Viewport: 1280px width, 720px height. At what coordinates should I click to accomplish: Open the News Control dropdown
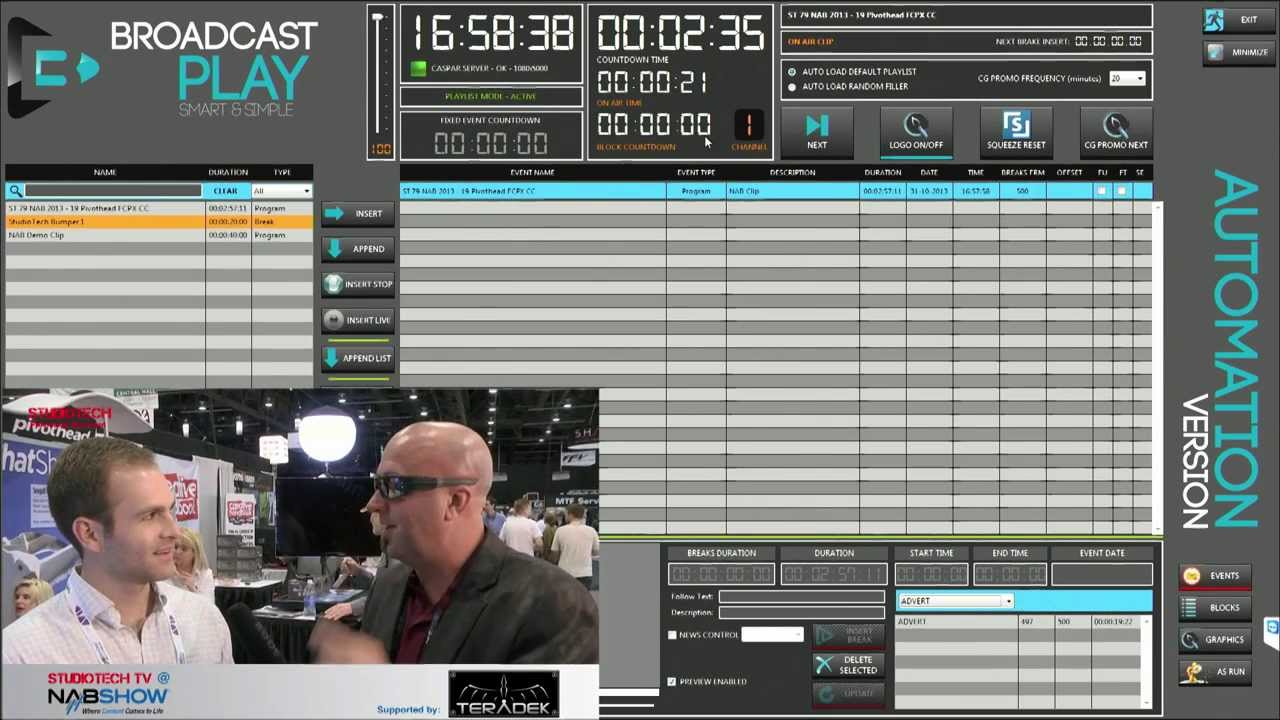click(x=772, y=634)
